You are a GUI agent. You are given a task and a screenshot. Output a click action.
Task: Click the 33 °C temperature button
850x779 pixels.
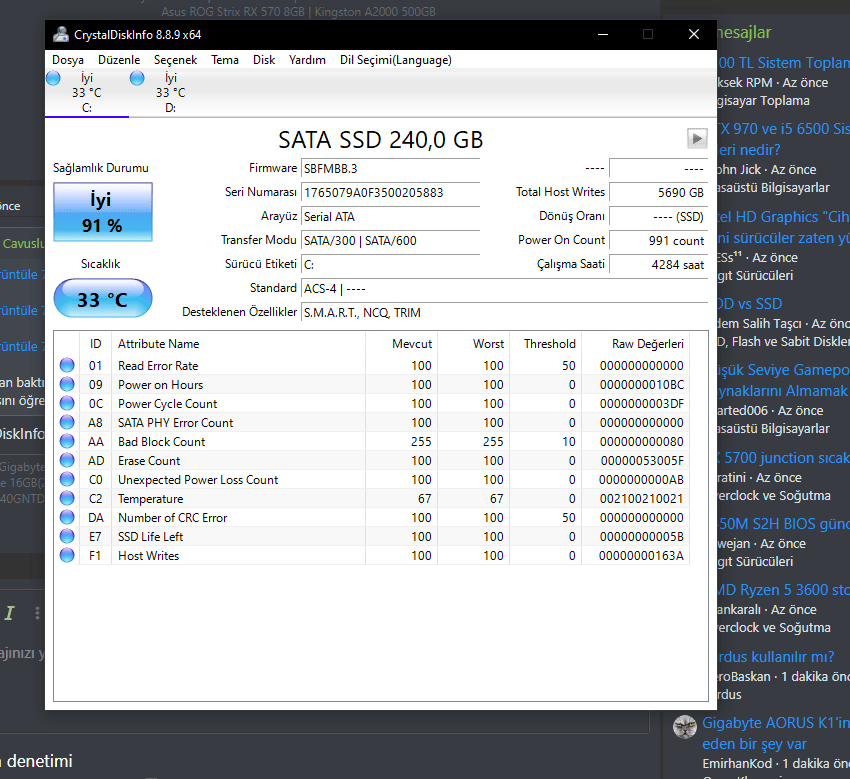tap(102, 299)
